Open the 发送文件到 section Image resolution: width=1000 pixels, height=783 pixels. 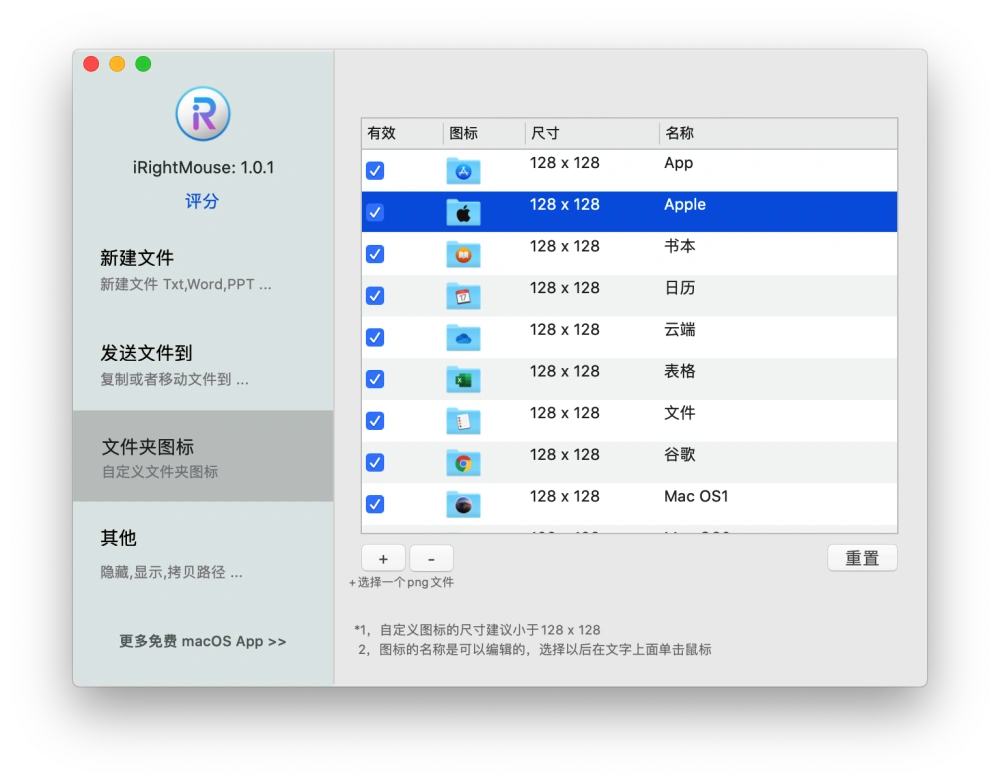coord(203,365)
